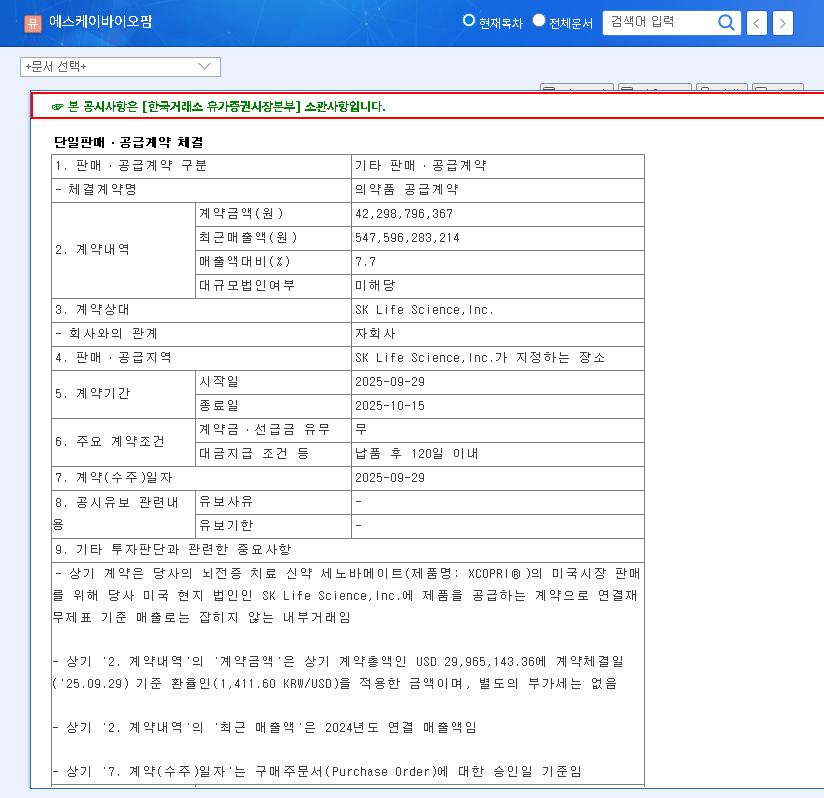Image resolution: width=824 pixels, height=798 pixels.
Task: Click the 최근매출액(원) label
Action: (x=248, y=238)
